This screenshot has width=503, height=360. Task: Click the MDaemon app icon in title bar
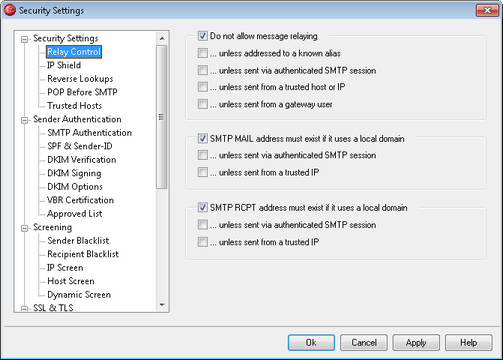pyautogui.click(x=10, y=10)
